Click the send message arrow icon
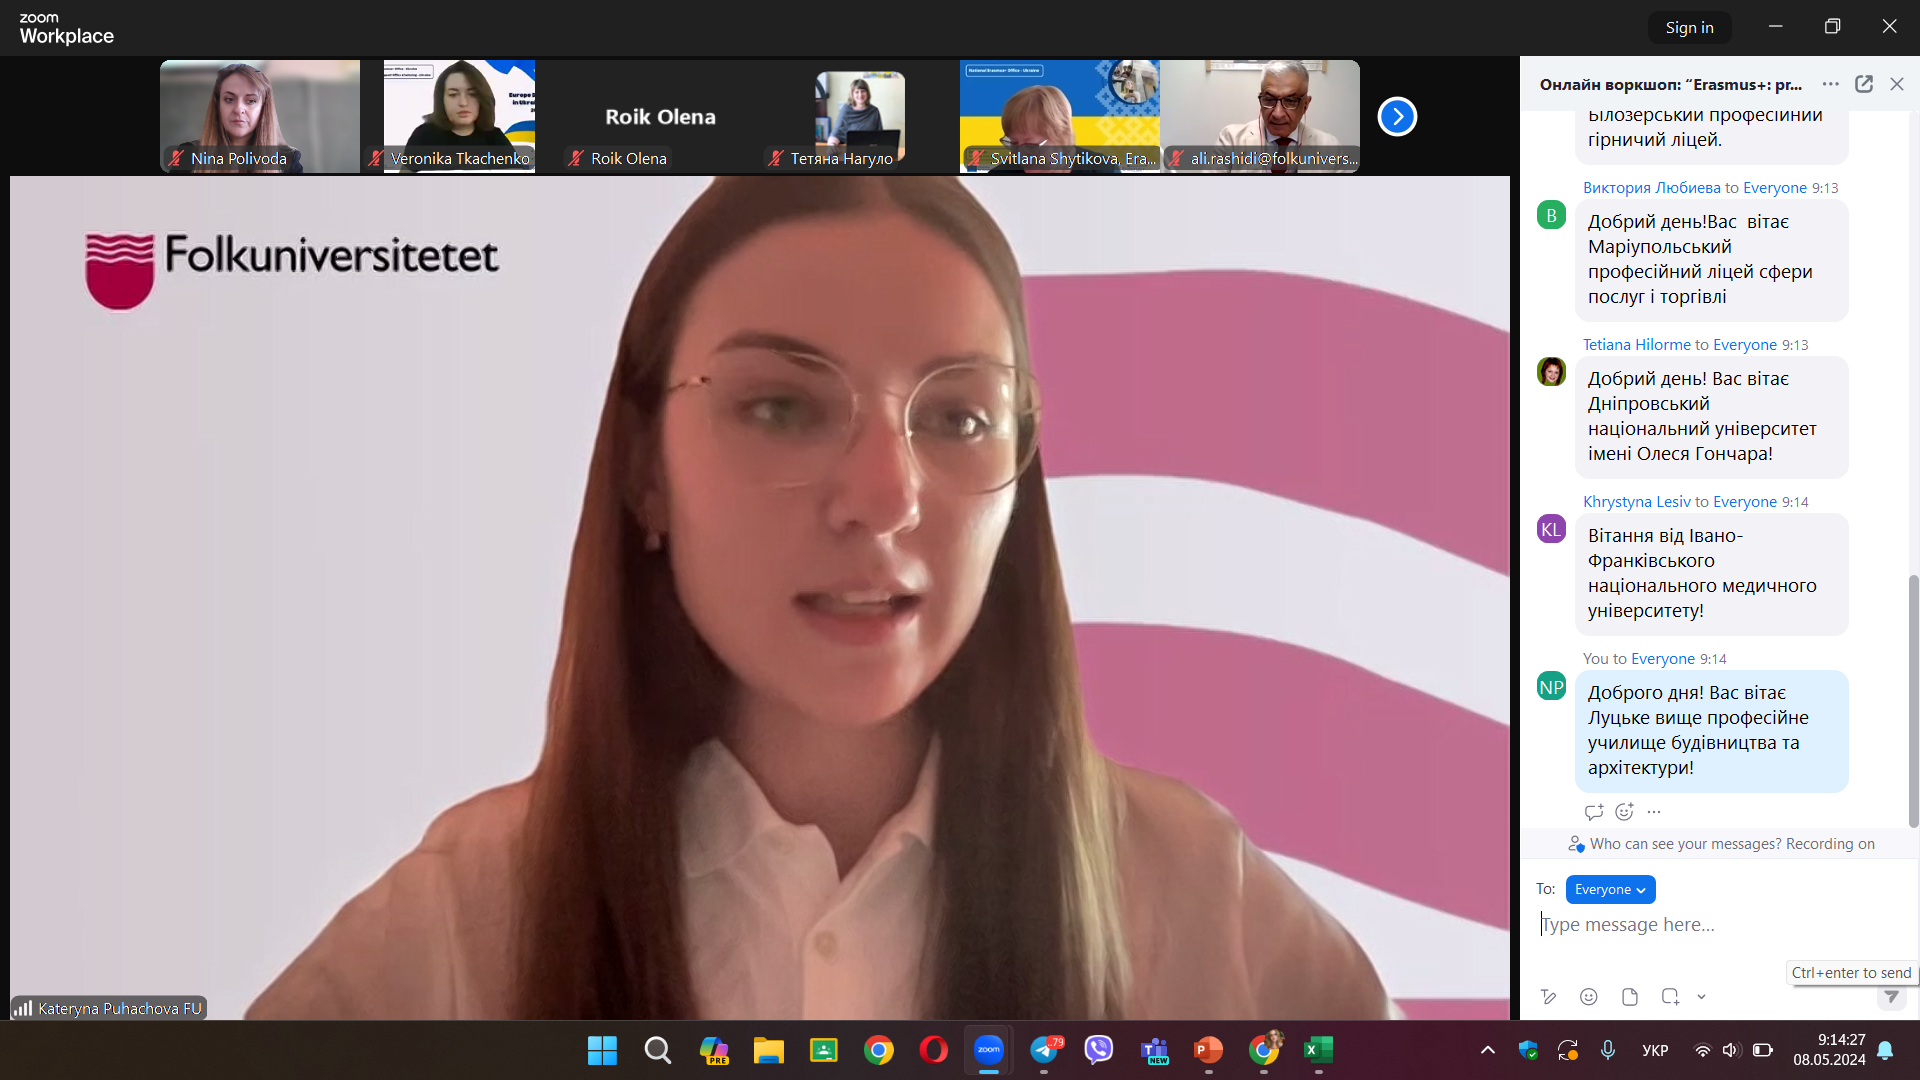This screenshot has width=1920, height=1080. [x=1891, y=996]
